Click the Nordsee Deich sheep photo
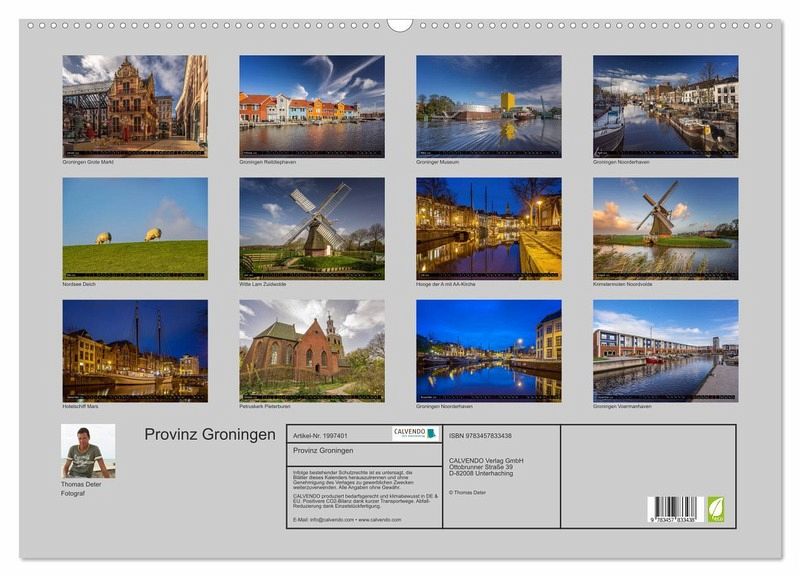This screenshot has height=577, width=800. click(135, 229)
